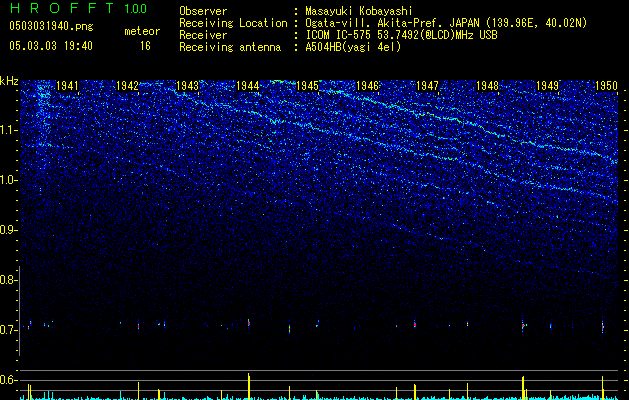Image resolution: width=629 pixels, height=400 pixels.
Task: Click the 1945 time marker
Action: (x=307, y=86)
